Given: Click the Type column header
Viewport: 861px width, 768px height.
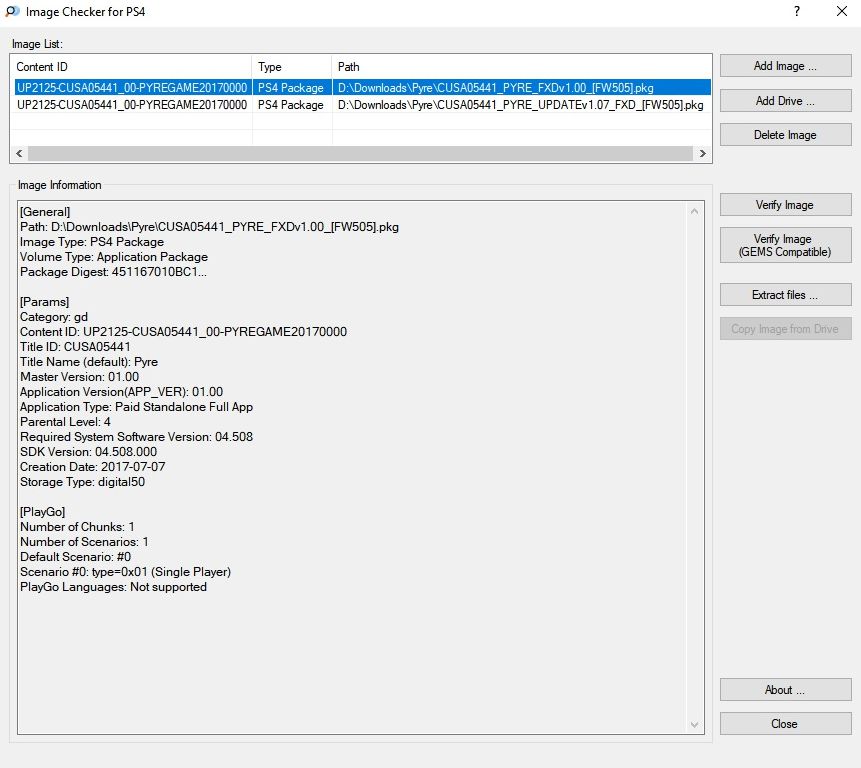Looking at the screenshot, I should 292,67.
